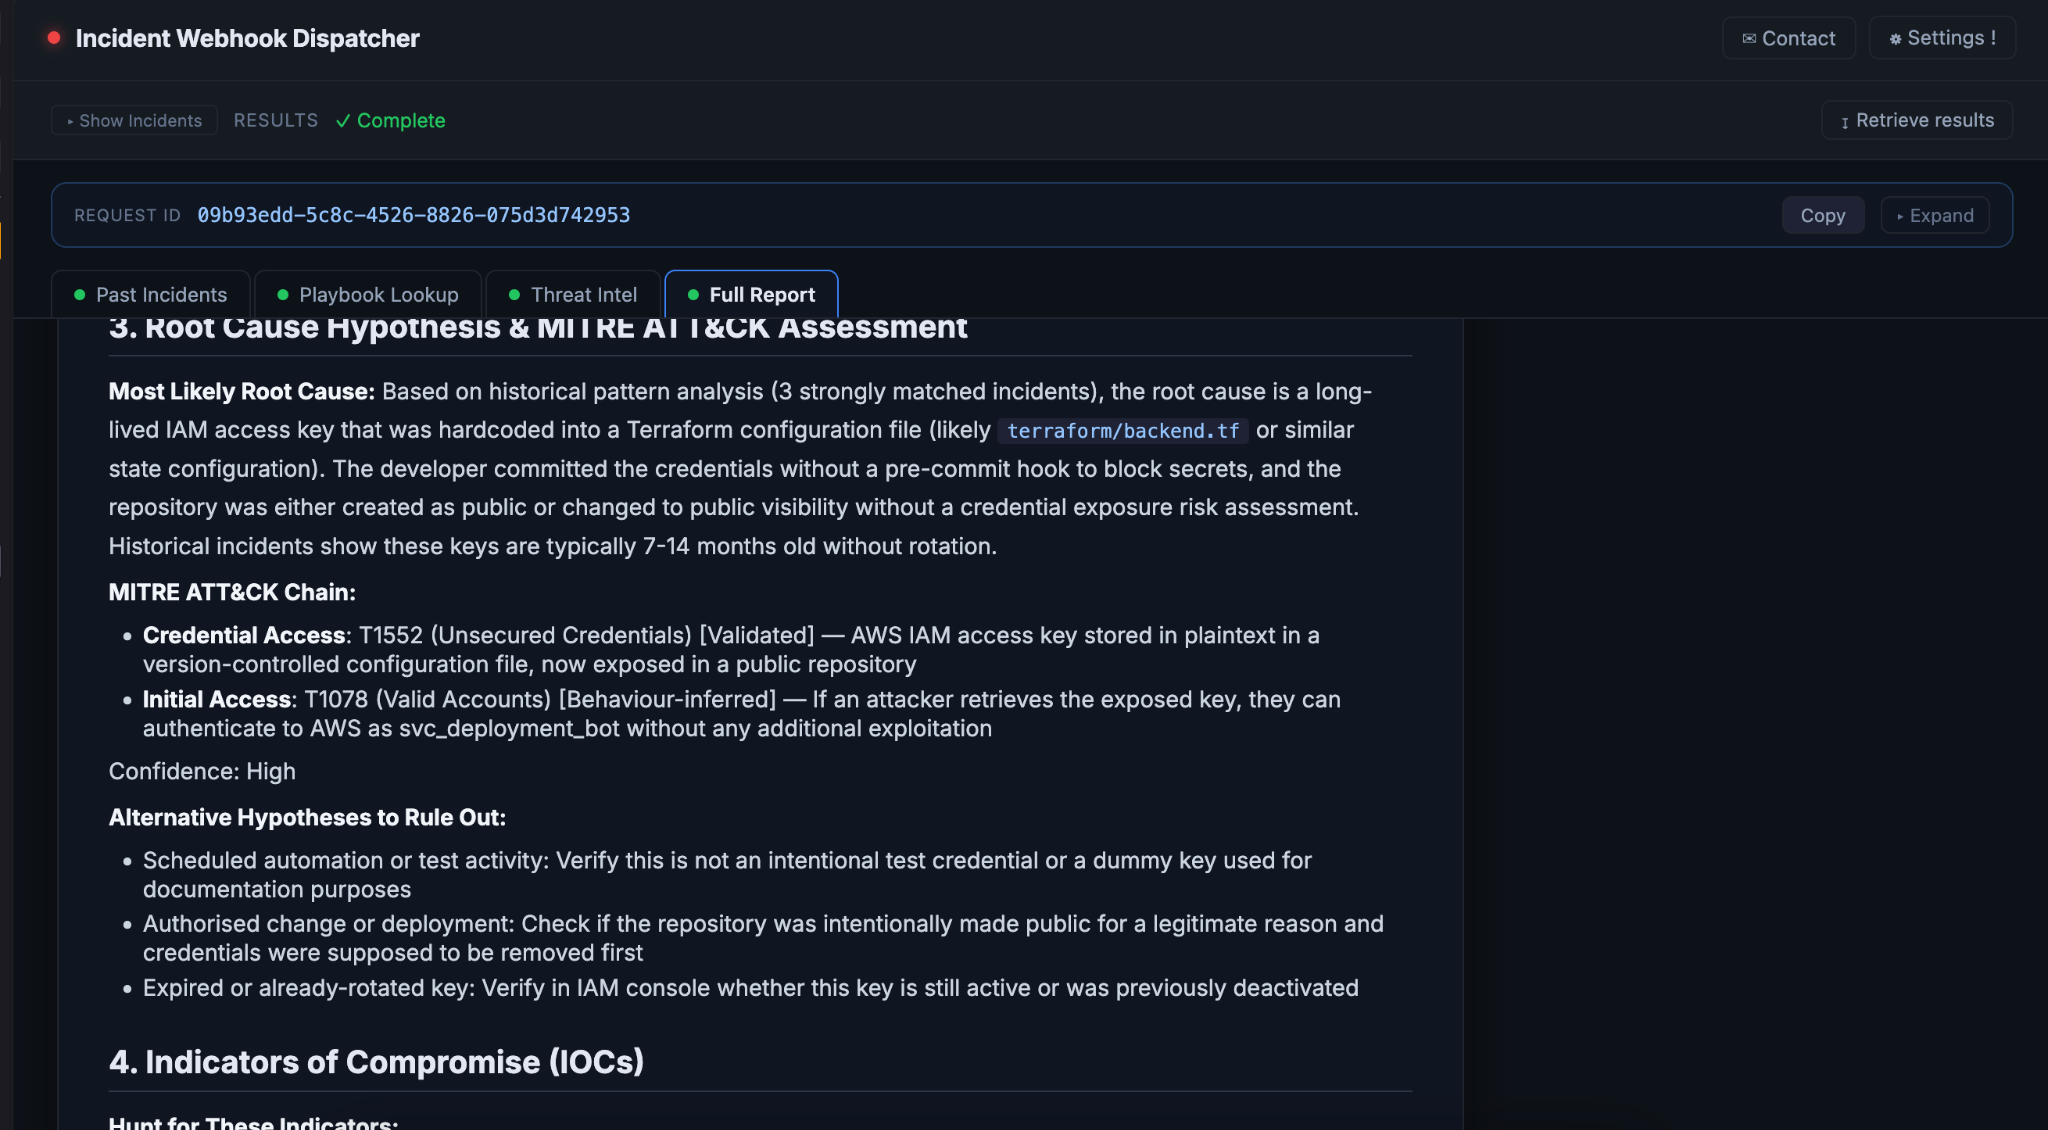Click the gear icon in Settings button
Screen dimensions: 2048x1130
[1895, 39]
